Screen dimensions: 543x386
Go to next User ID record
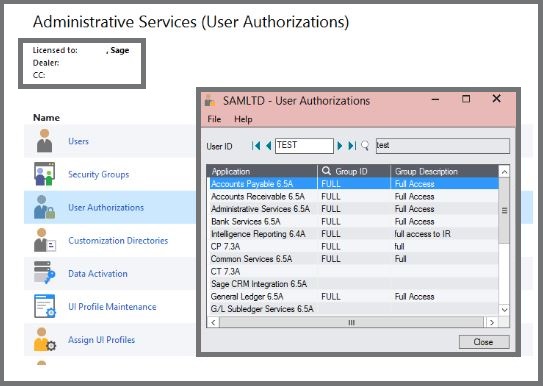click(x=340, y=146)
